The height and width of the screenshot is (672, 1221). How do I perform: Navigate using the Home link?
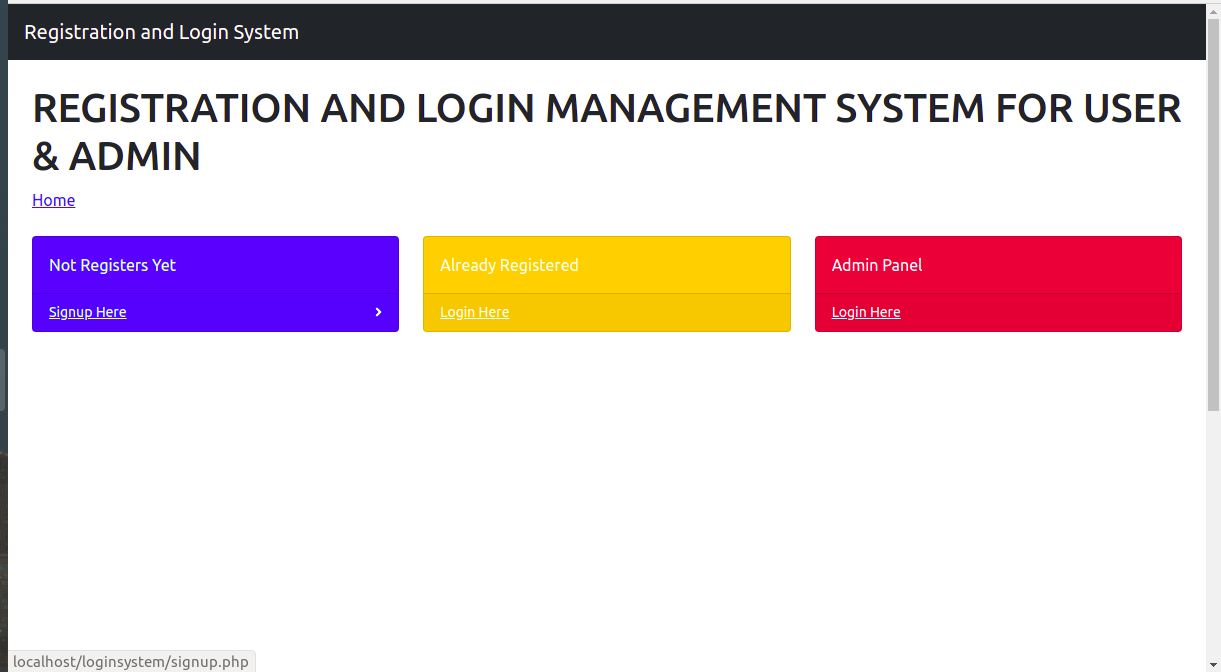pyautogui.click(x=53, y=200)
